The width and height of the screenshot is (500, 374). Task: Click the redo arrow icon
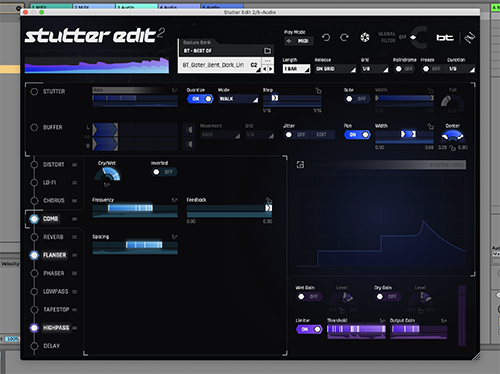pos(344,37)
